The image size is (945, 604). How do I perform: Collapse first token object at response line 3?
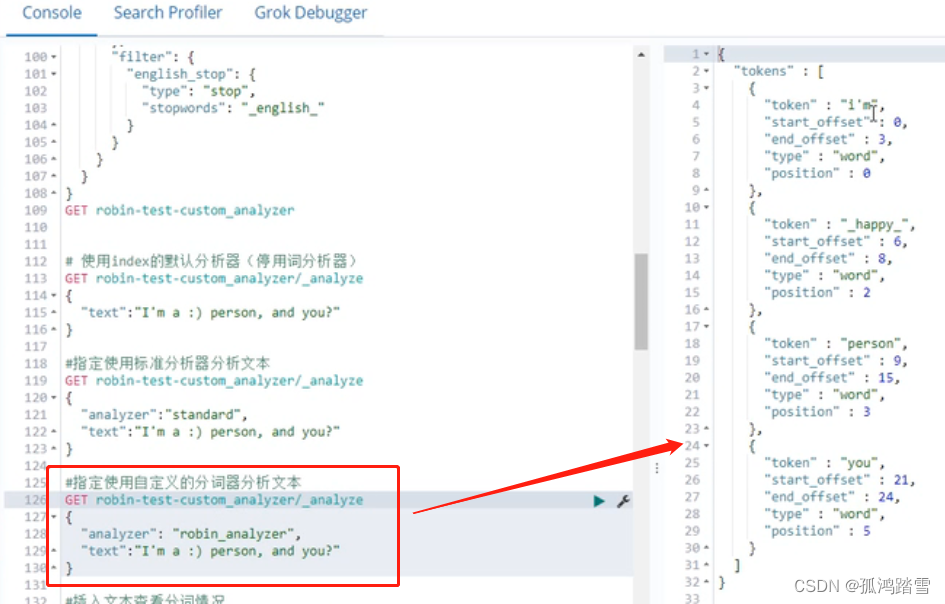706,88
